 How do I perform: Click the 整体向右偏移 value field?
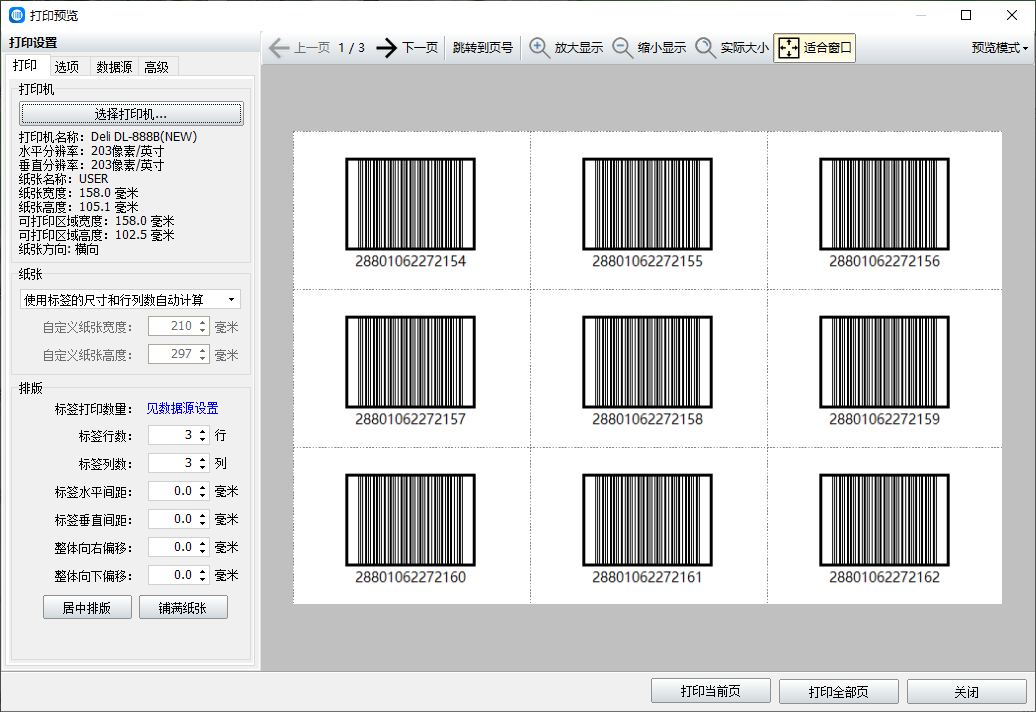(172, 547)
